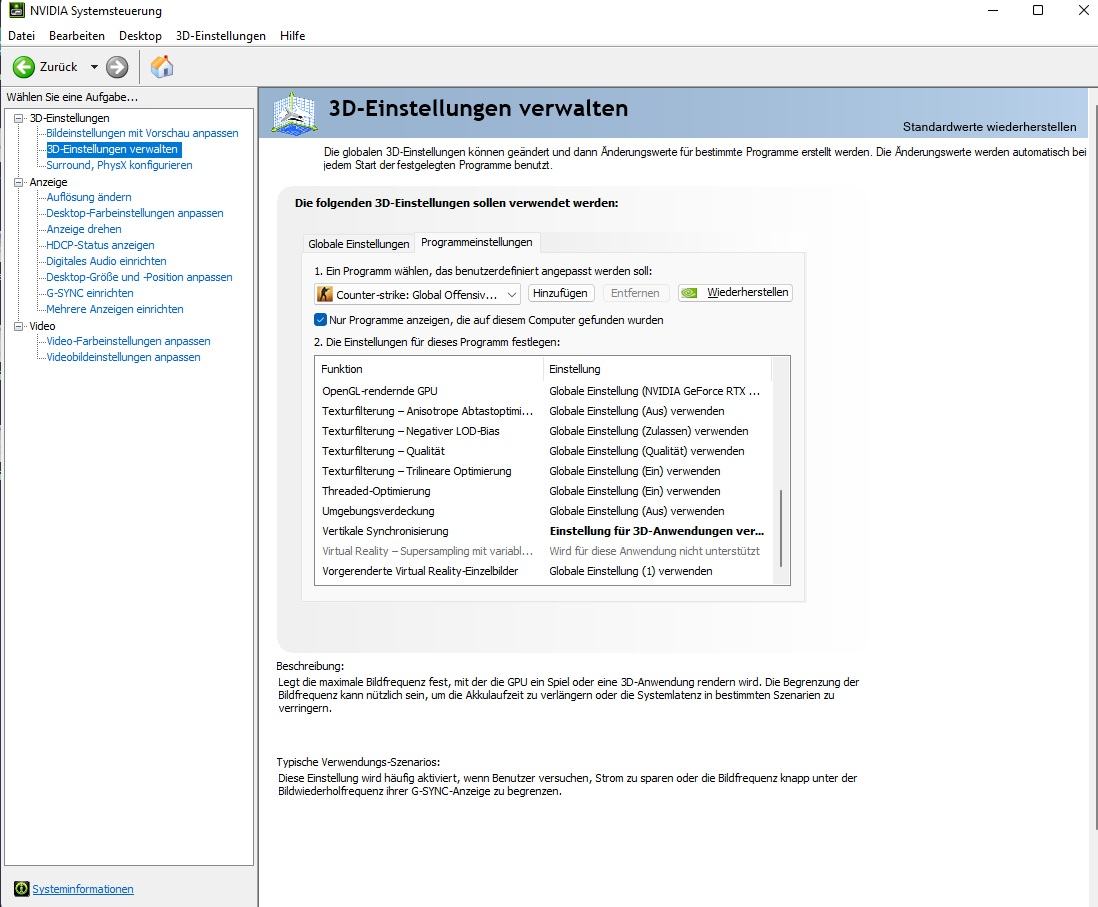The height and width of the screenshot is (907, 1098).
Task: Click the green Zurück back arrow icon
Action: [x=24, y=67]
